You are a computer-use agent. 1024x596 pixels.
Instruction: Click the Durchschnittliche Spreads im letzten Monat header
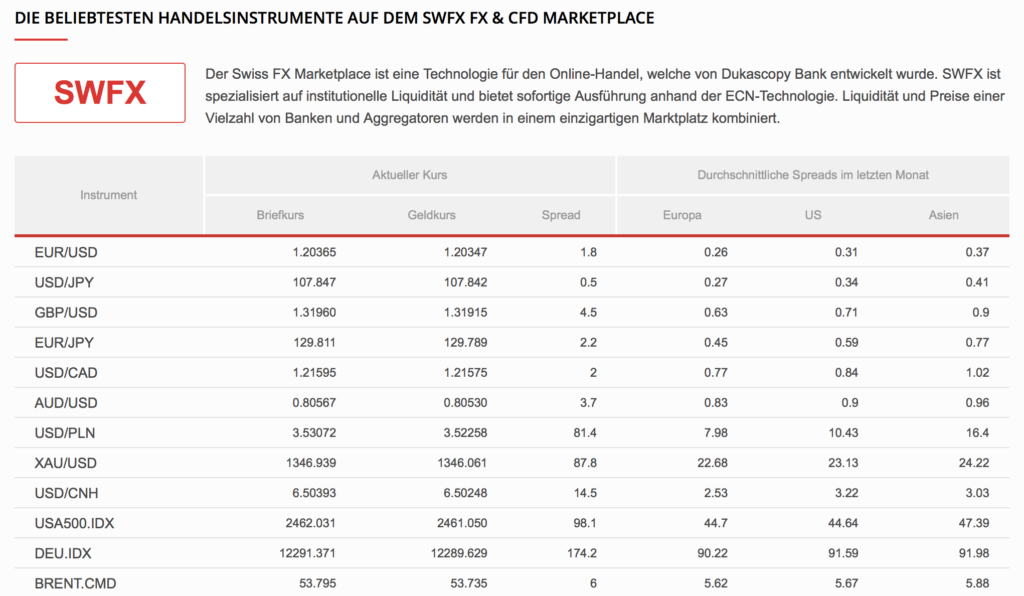point(813,175)
